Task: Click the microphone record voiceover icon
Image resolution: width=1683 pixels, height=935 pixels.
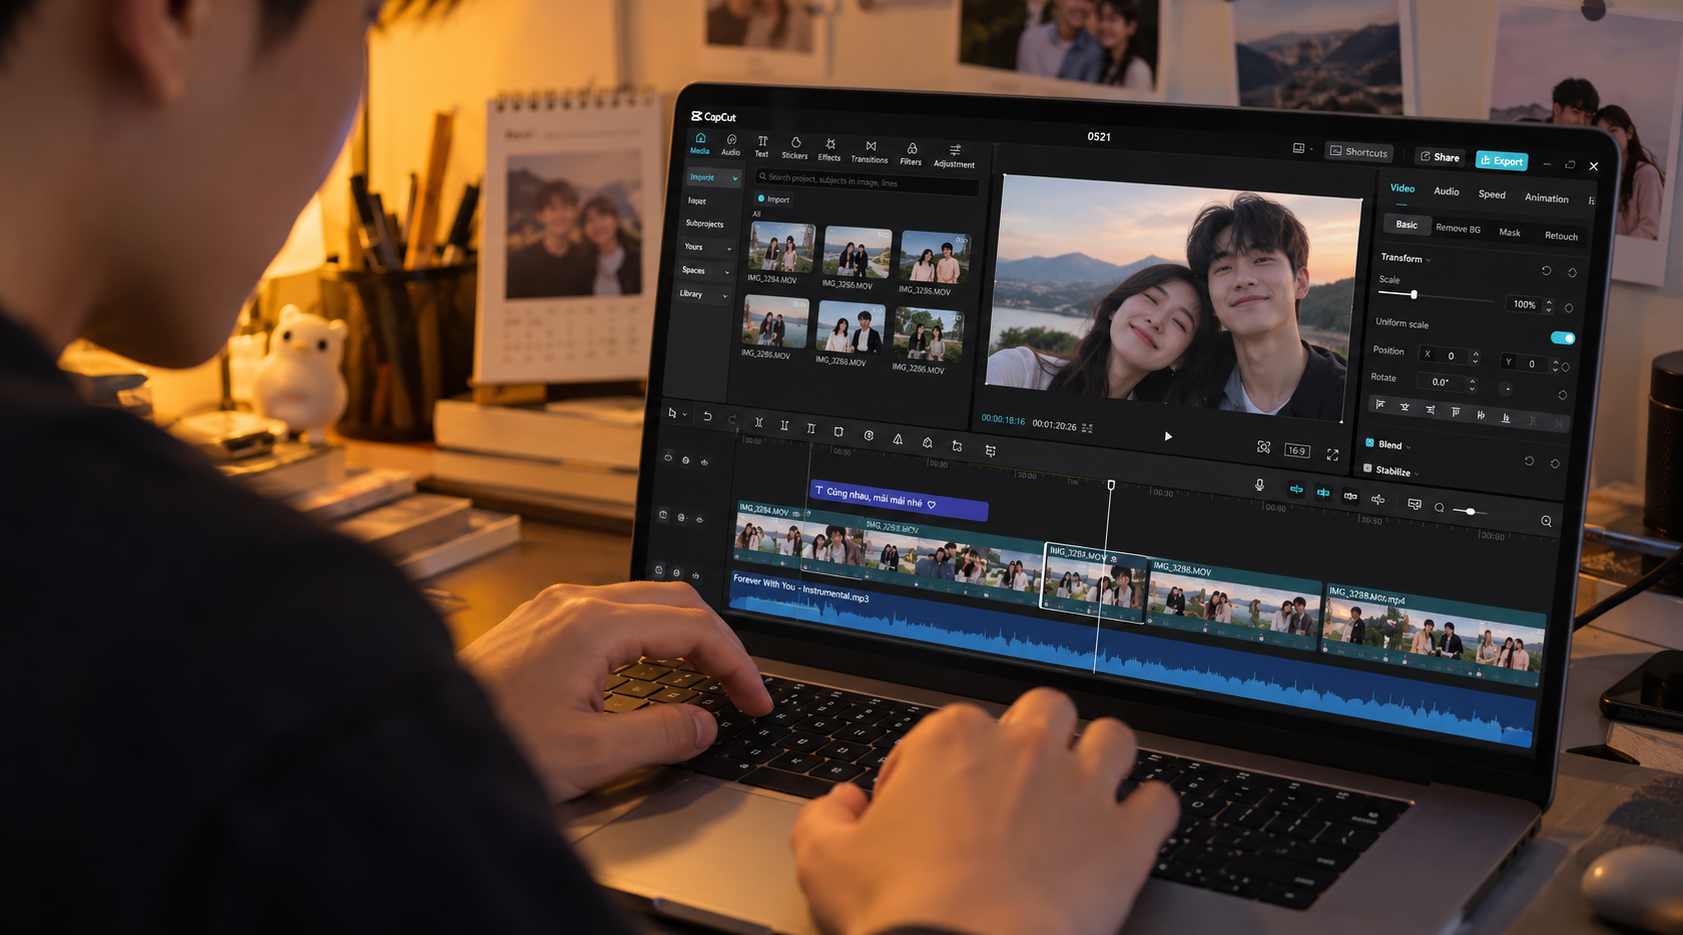Action: click(x=1259, y=485)
